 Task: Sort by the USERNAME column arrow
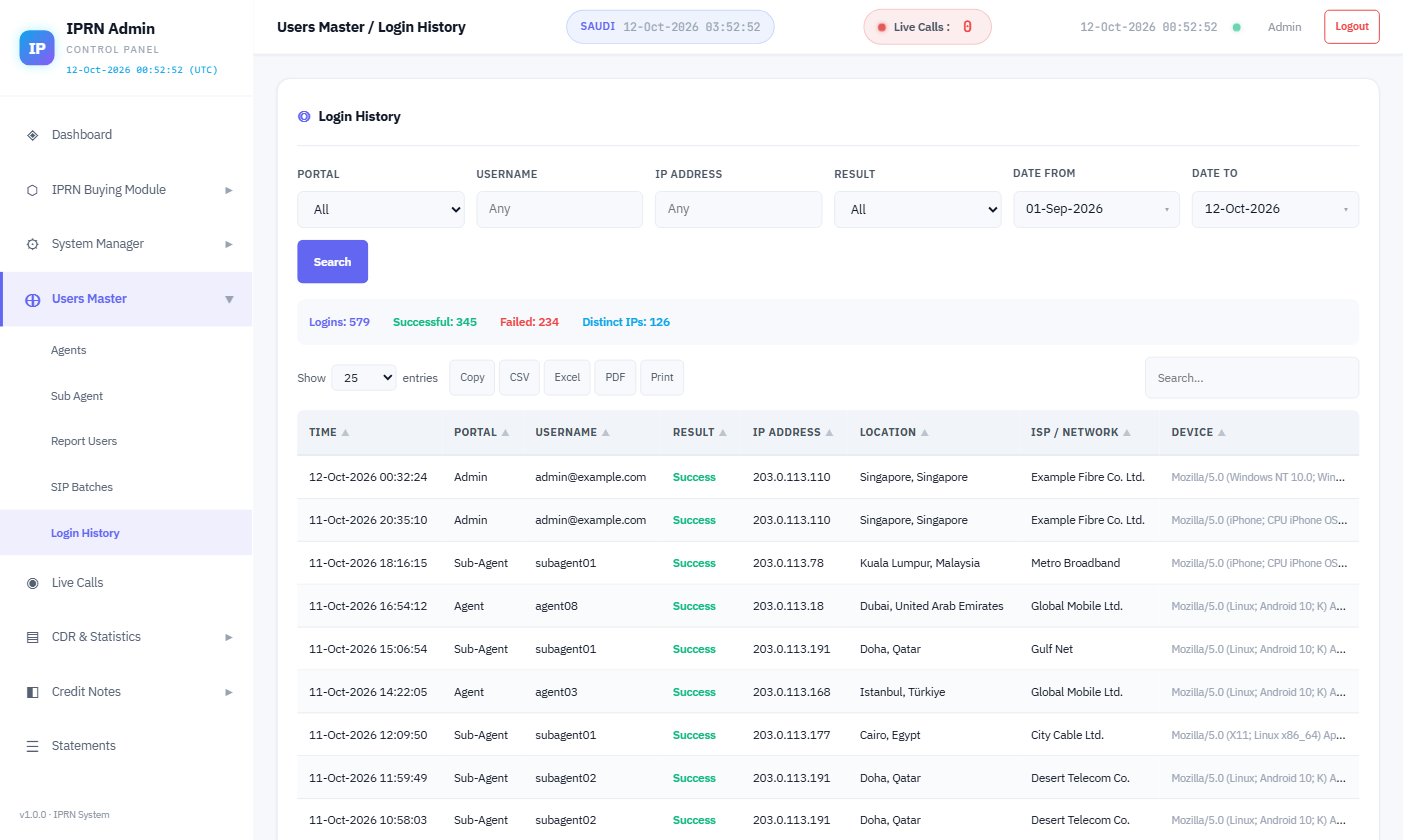[x=606, y=433]
